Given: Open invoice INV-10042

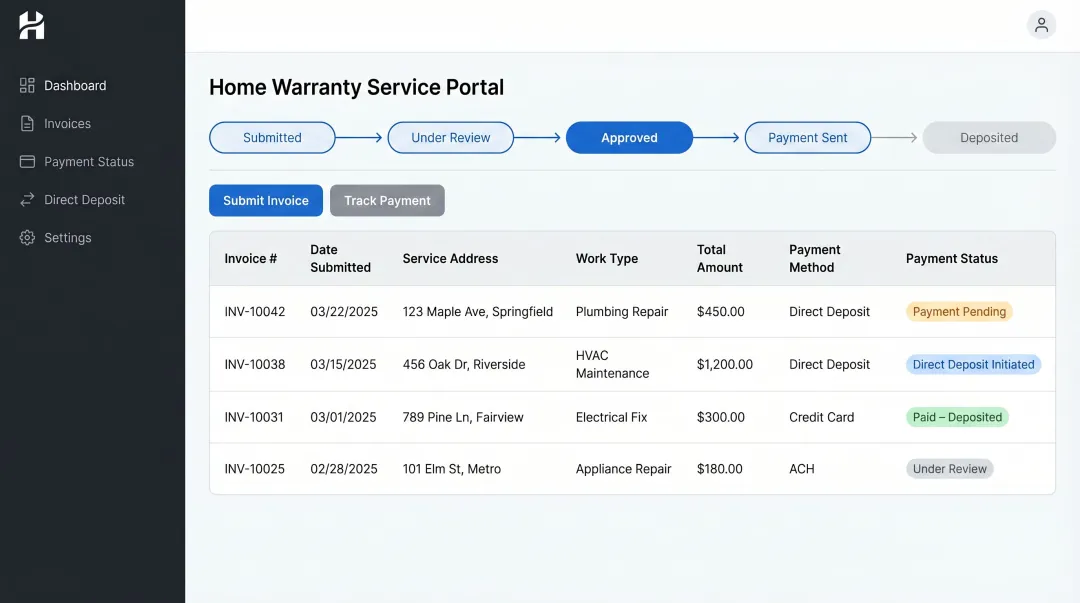Looking at the screenshot, I should click(255, 311).
